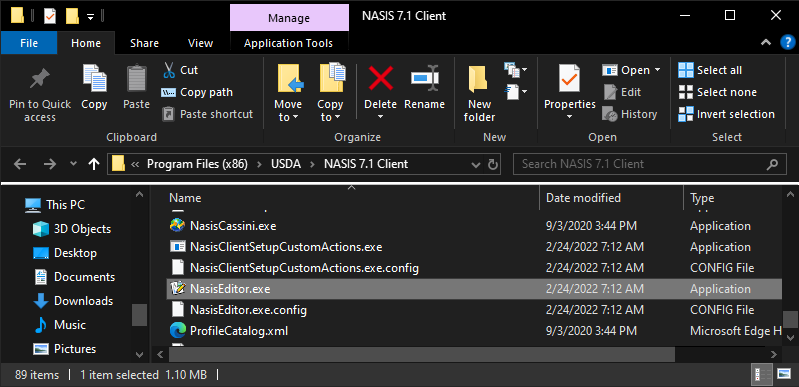Click History in the Open group
The image size is (799, 387).
click(x=630, y=114)
